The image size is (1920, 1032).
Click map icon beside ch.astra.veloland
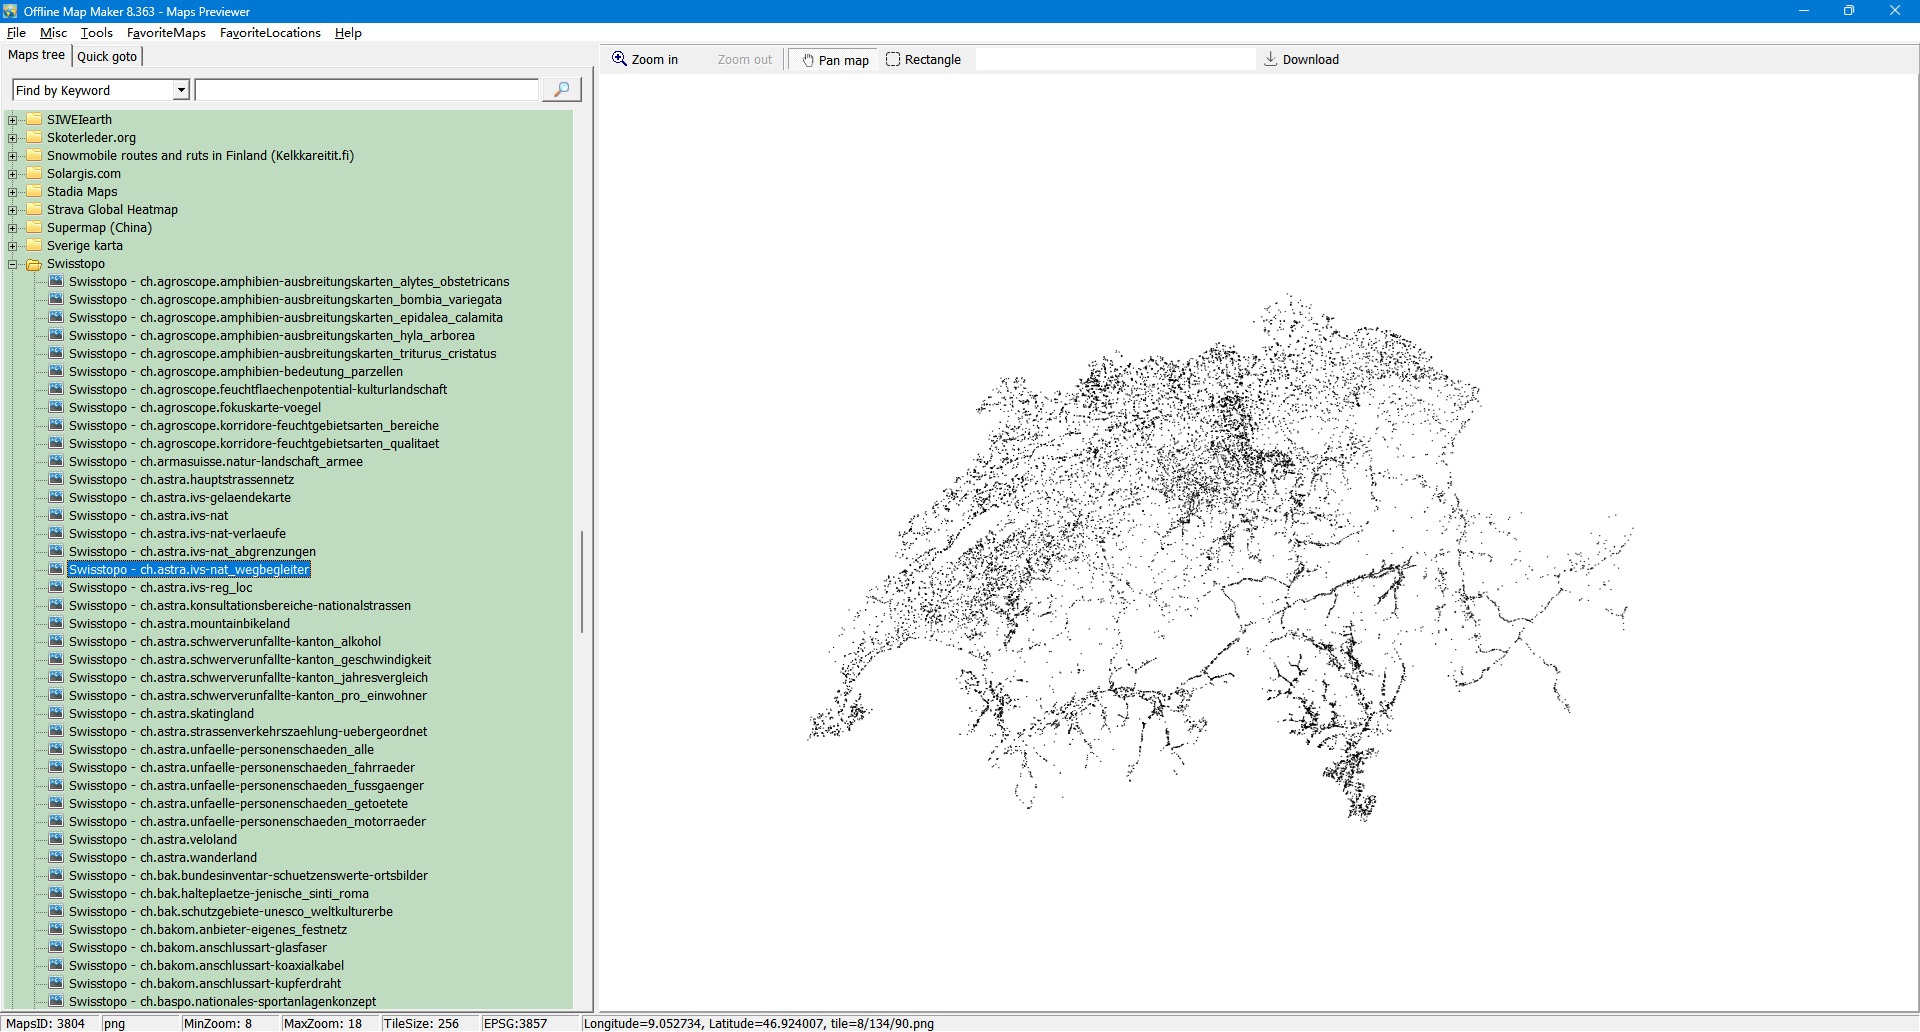[x=56, y=840]
